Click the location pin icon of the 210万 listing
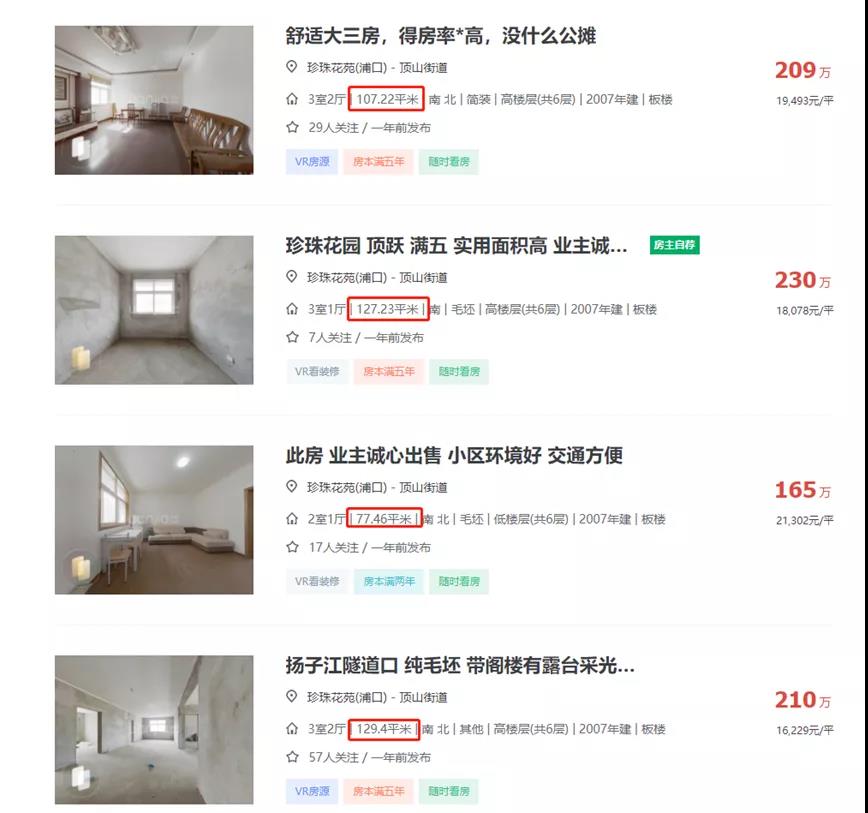 click(292, 696)
